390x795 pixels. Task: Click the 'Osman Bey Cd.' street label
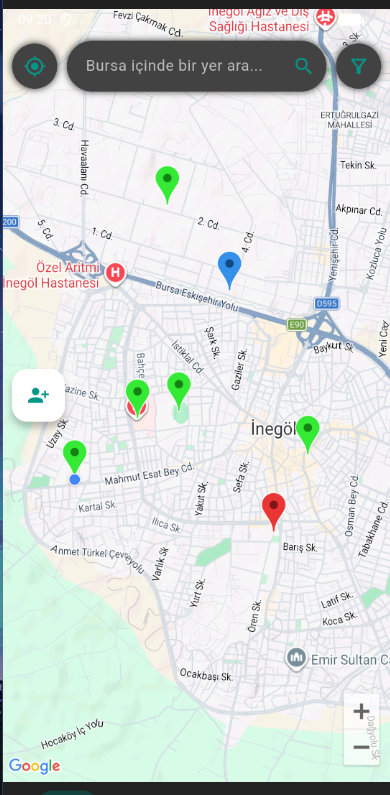point(351,505)
